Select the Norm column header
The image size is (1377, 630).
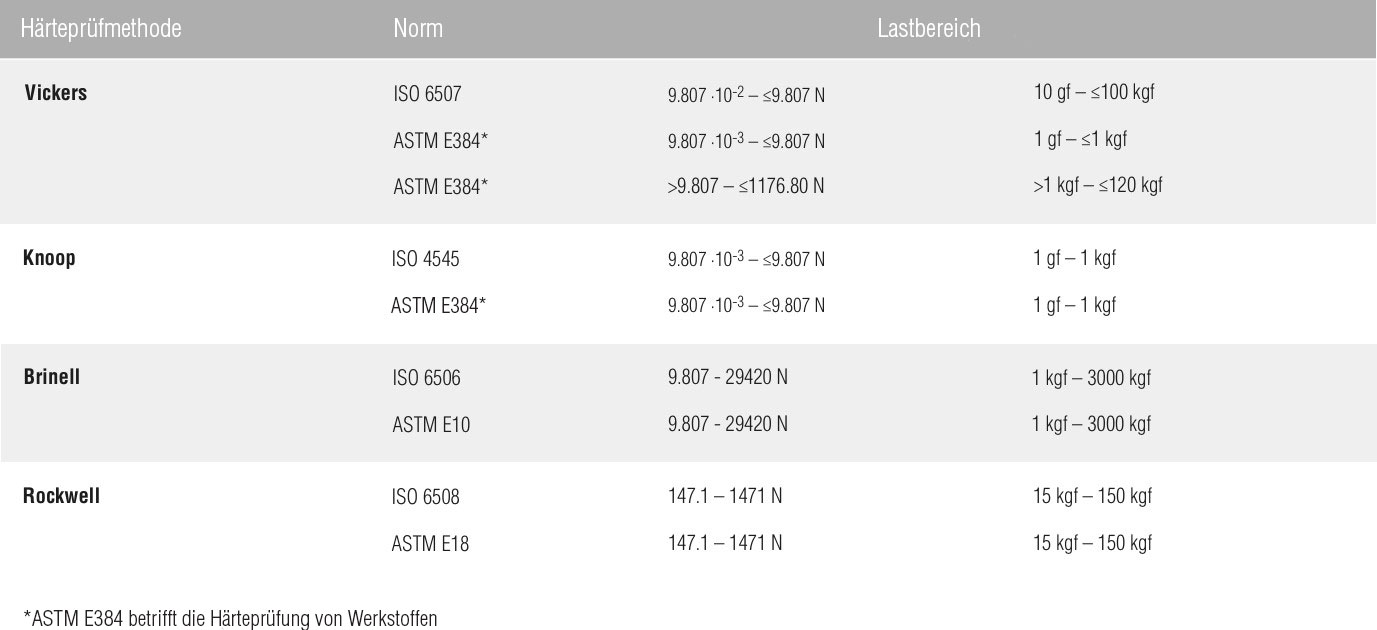coord(418,29)
